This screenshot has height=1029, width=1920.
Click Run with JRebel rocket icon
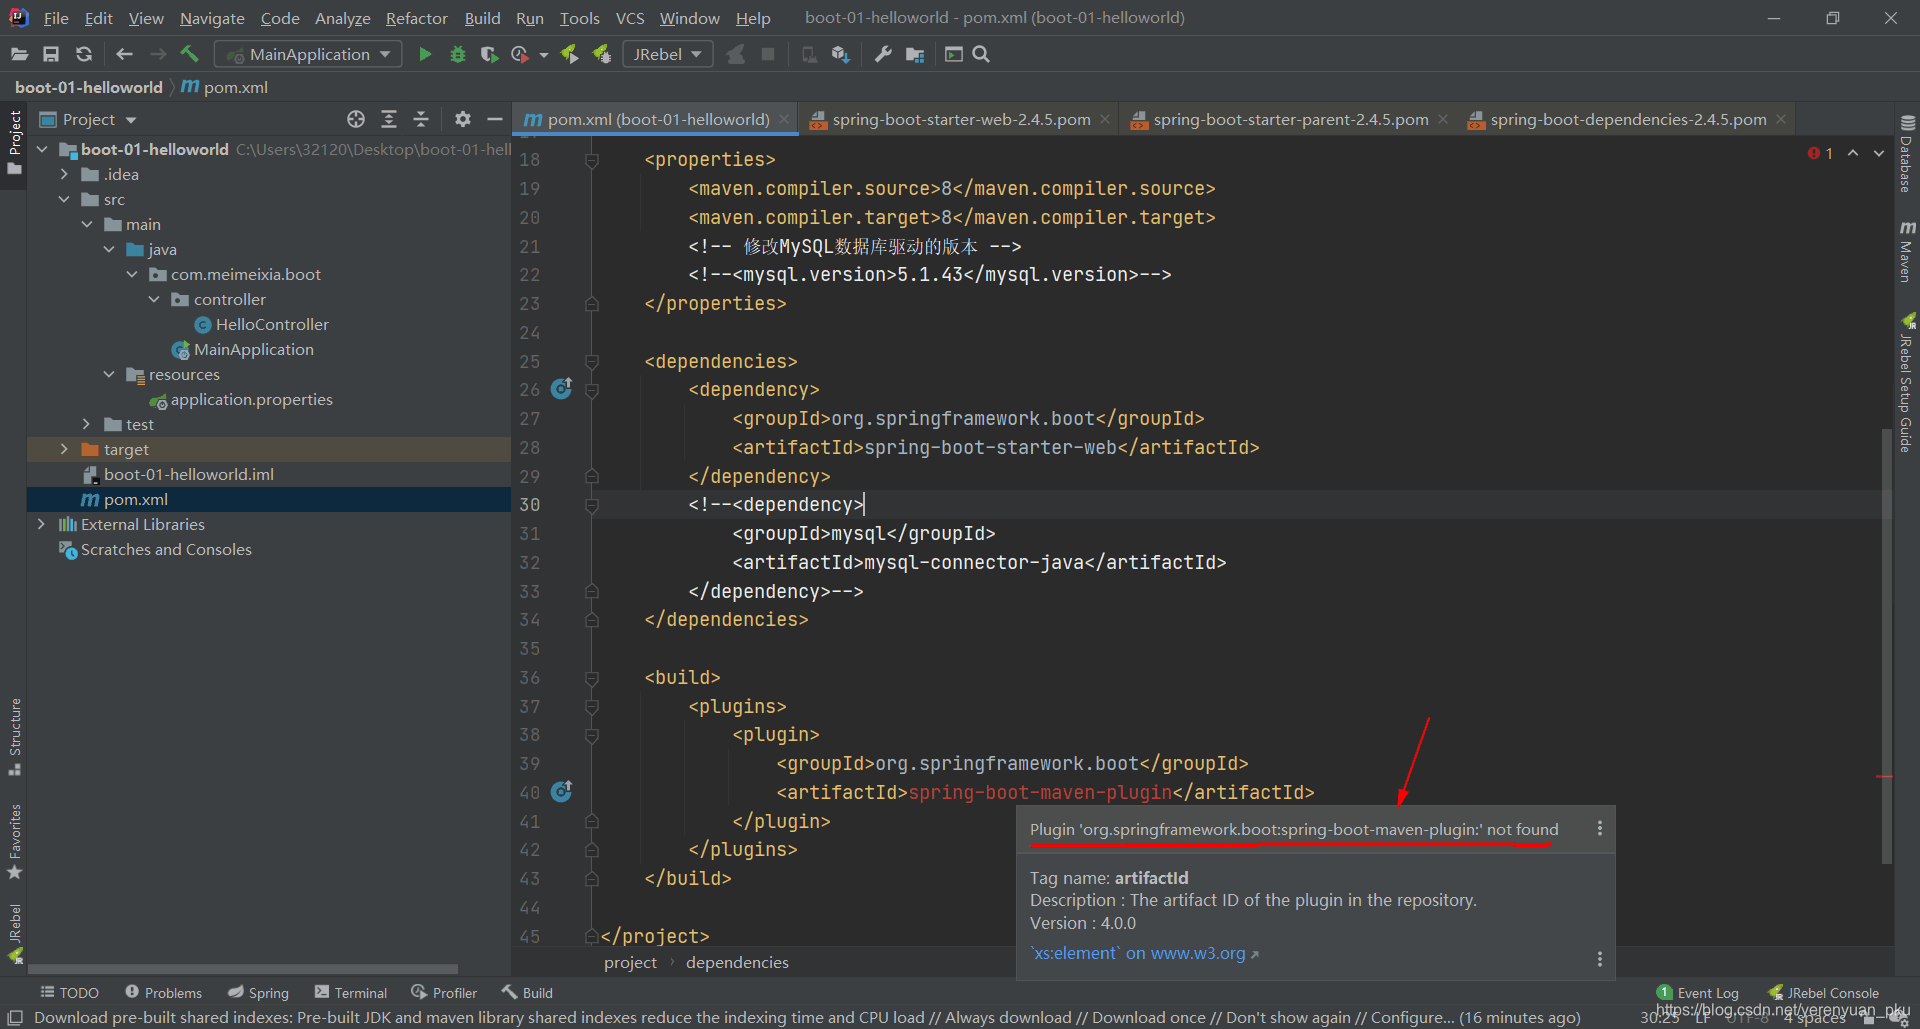point(569,54)
